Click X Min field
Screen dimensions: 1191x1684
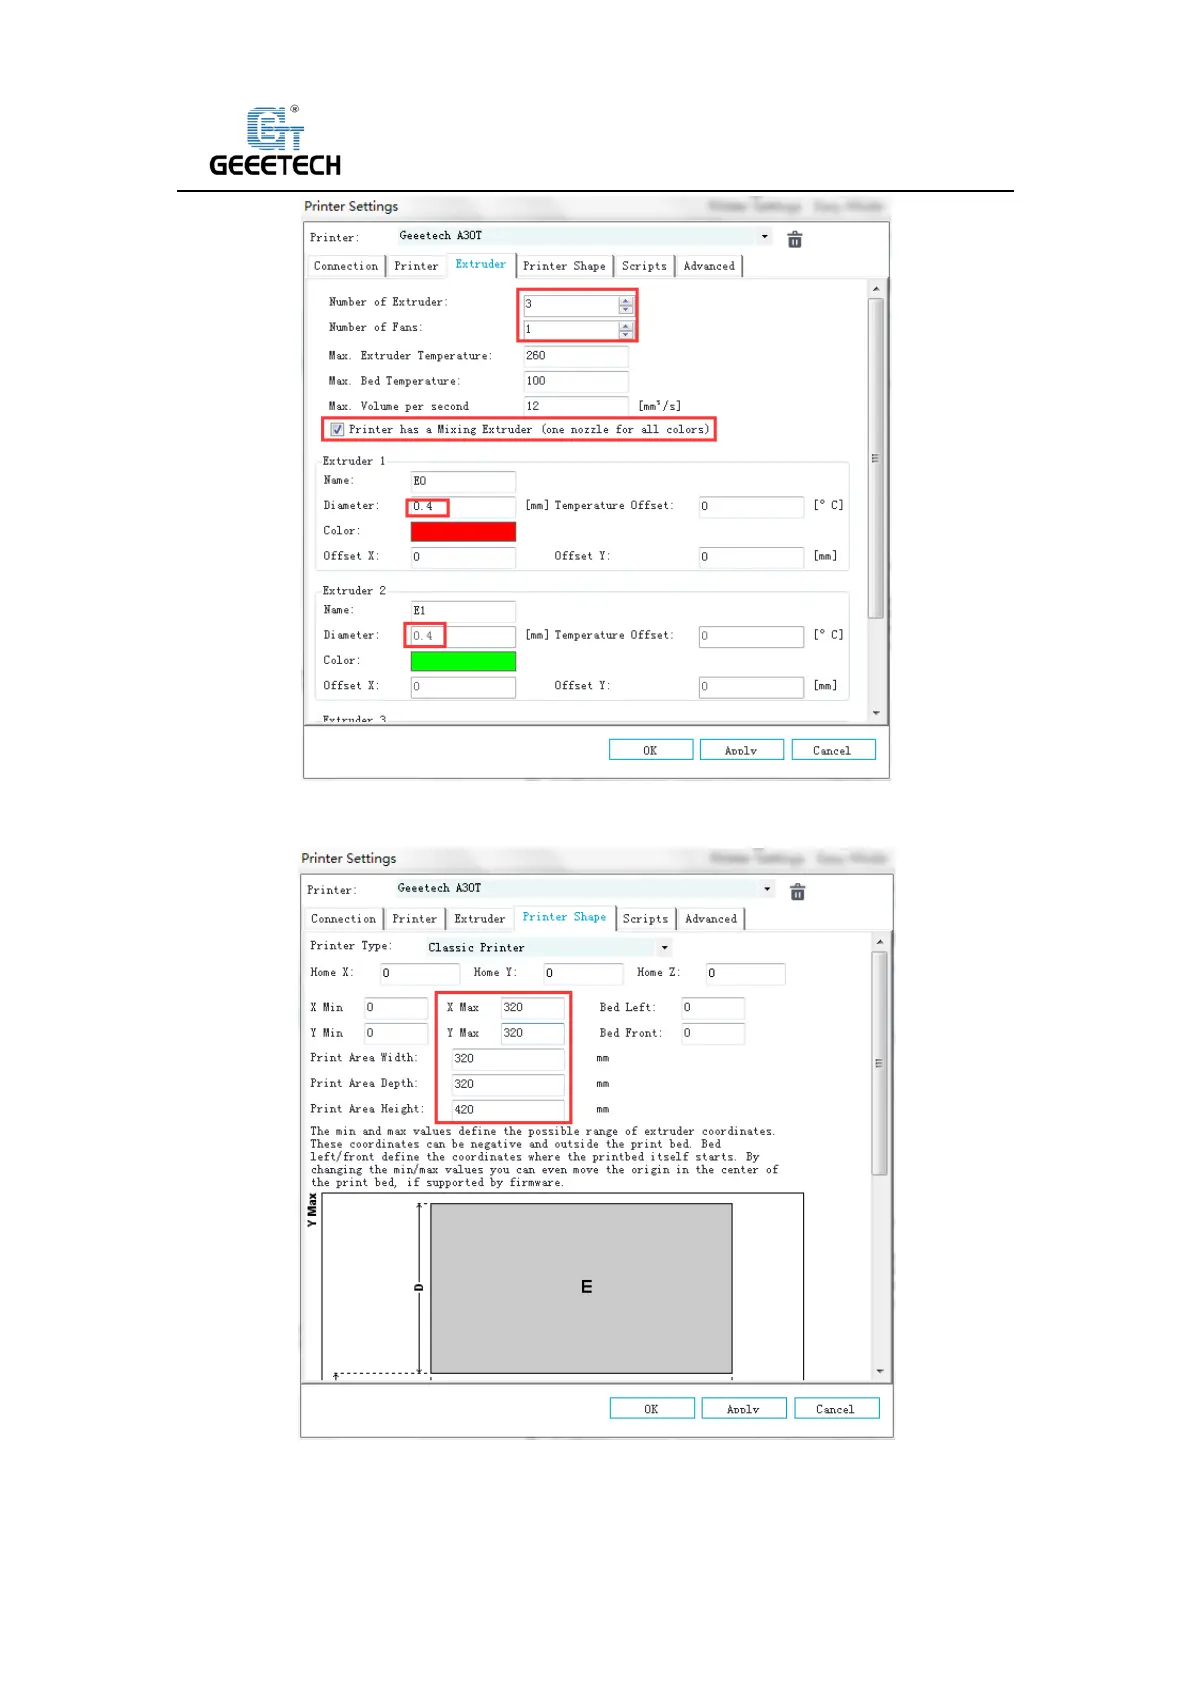[395, 1008]
